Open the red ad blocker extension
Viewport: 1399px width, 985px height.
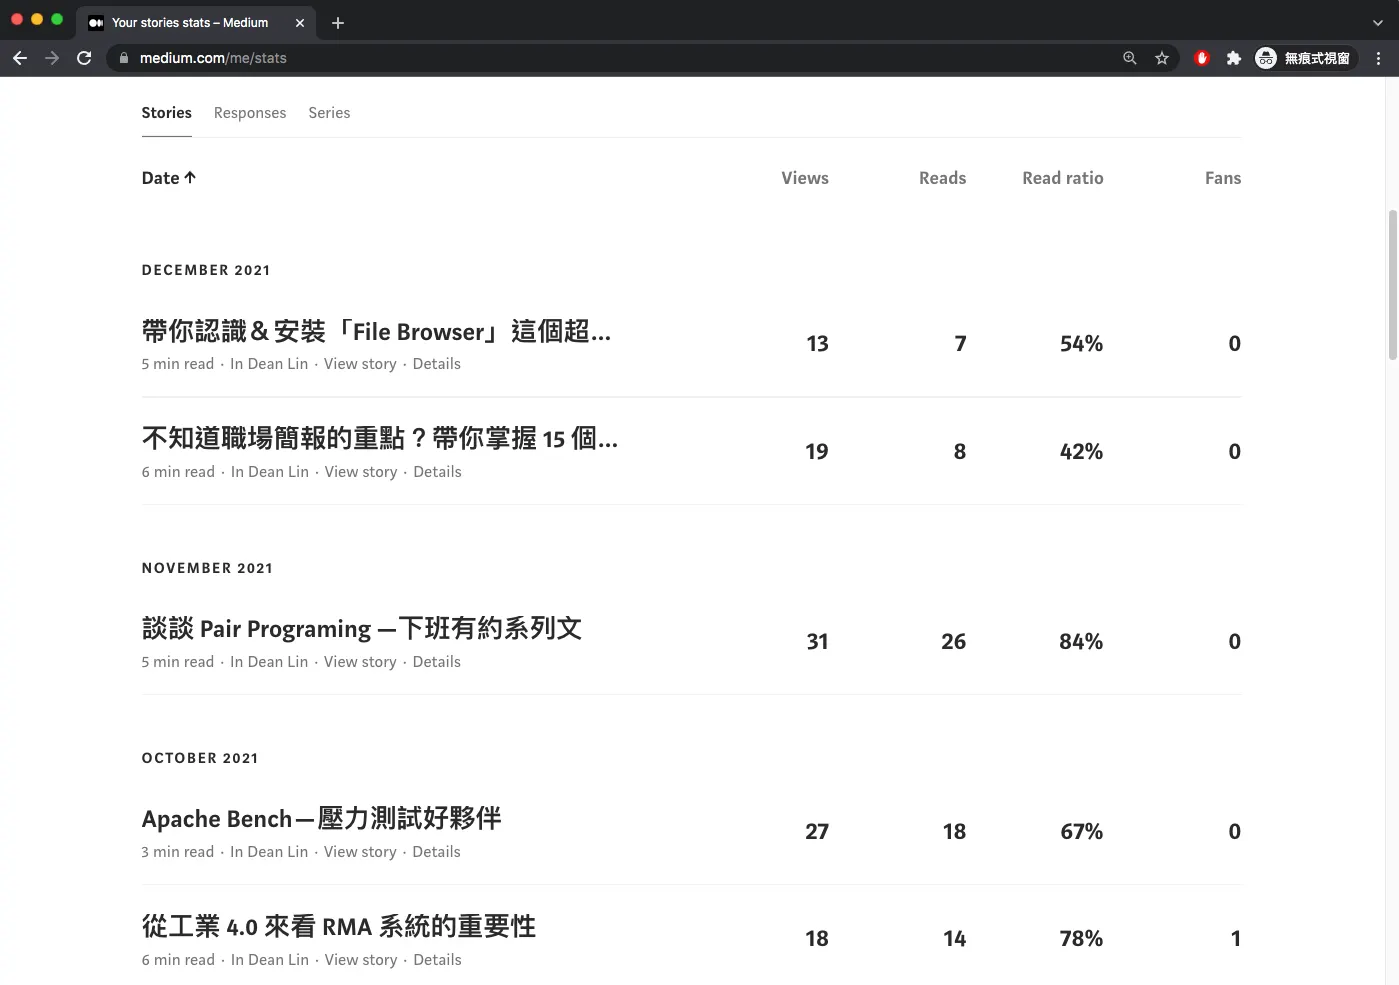click(x=1202, y=58)
